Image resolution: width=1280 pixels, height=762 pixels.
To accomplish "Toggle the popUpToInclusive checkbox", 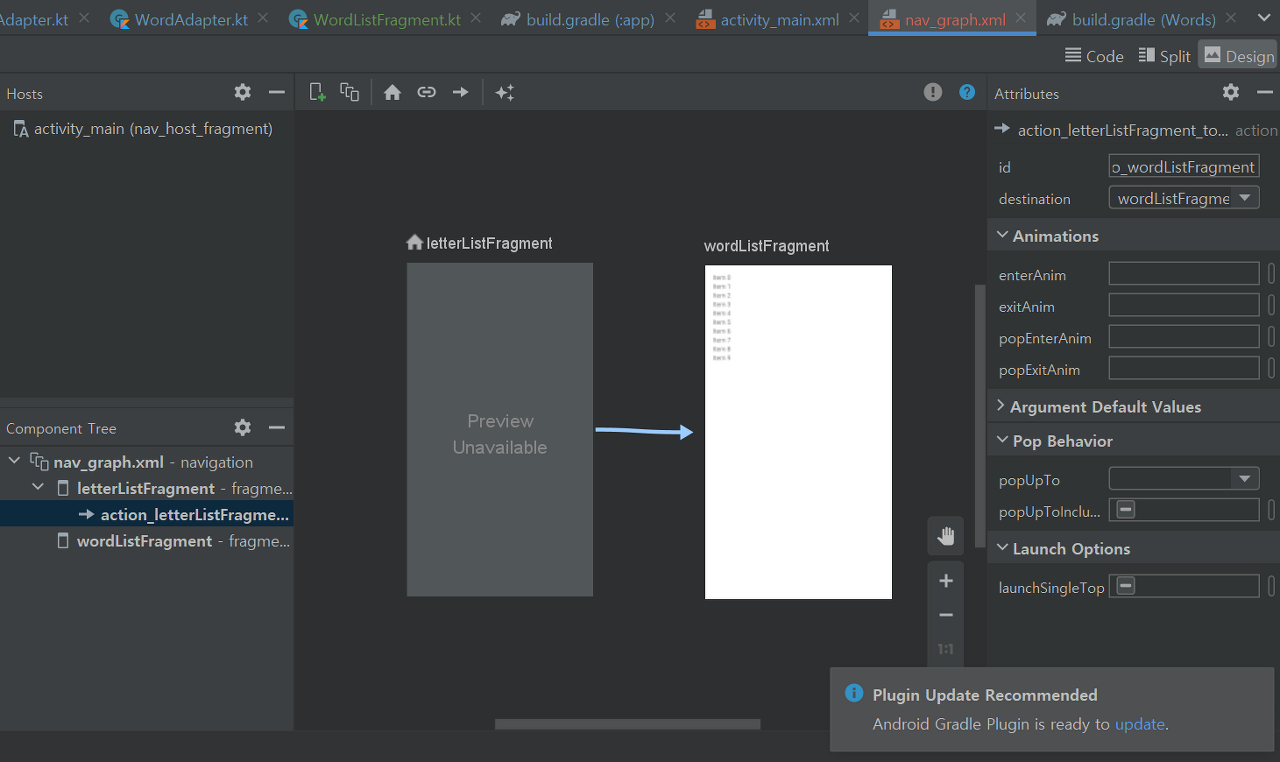I will coord(1126,510).
